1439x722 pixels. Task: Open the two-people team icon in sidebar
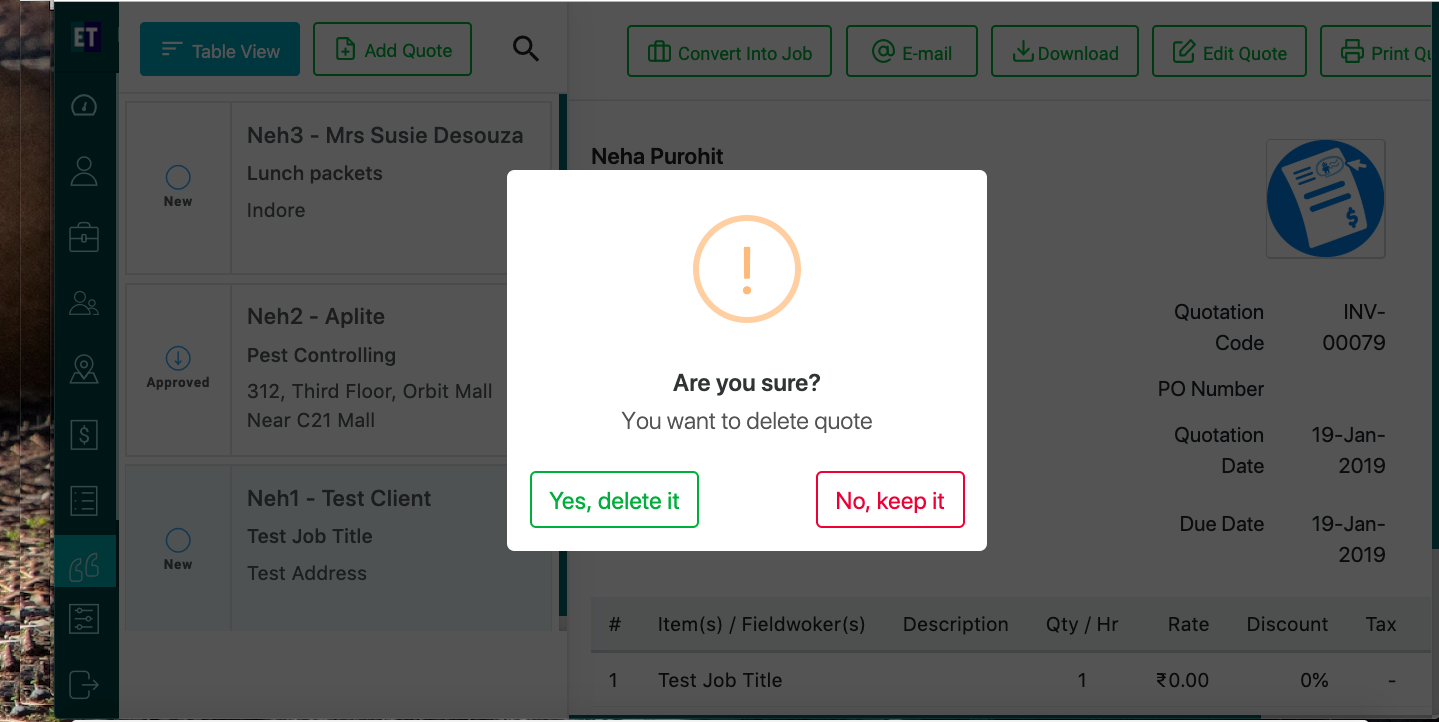pos(84,303)
